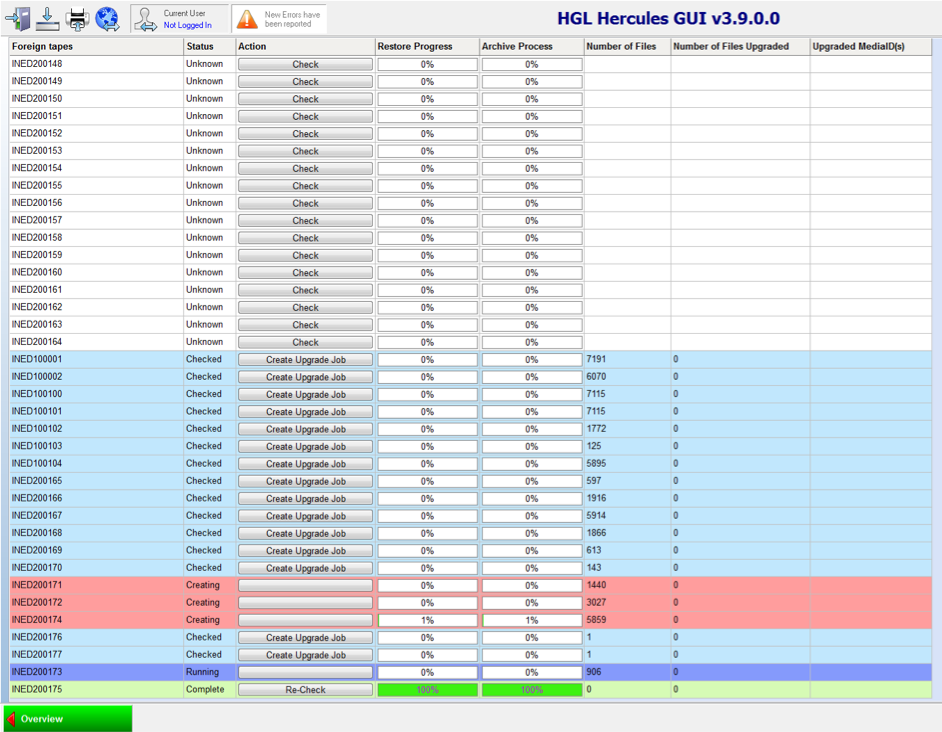Click the Action column header

click(305, 46)
